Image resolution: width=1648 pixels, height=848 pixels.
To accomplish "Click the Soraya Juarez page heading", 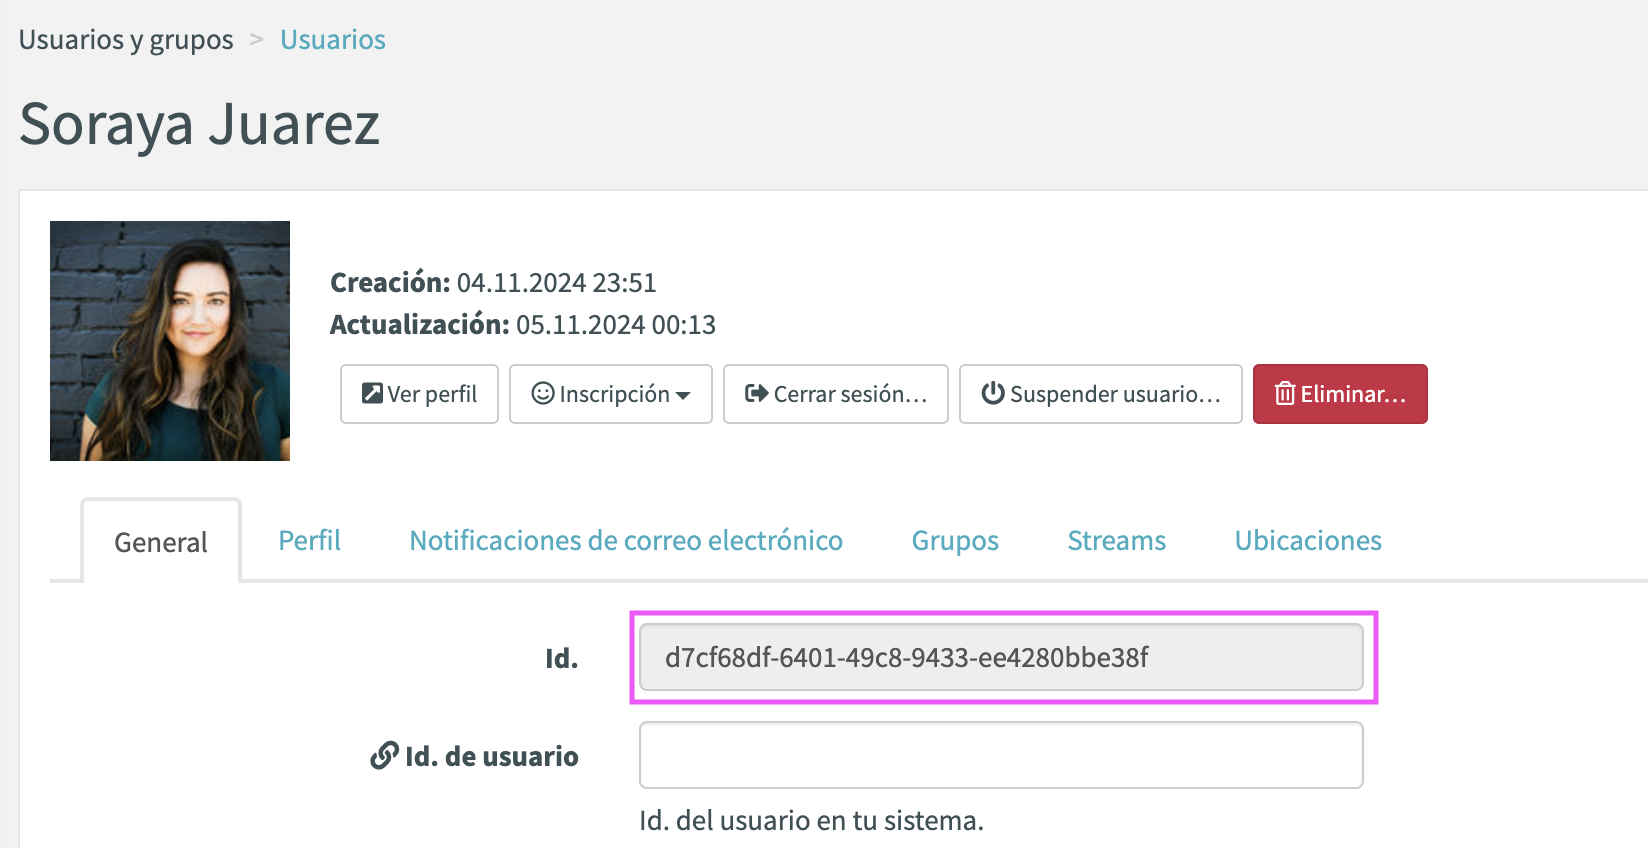I will (x=200, y=126).
